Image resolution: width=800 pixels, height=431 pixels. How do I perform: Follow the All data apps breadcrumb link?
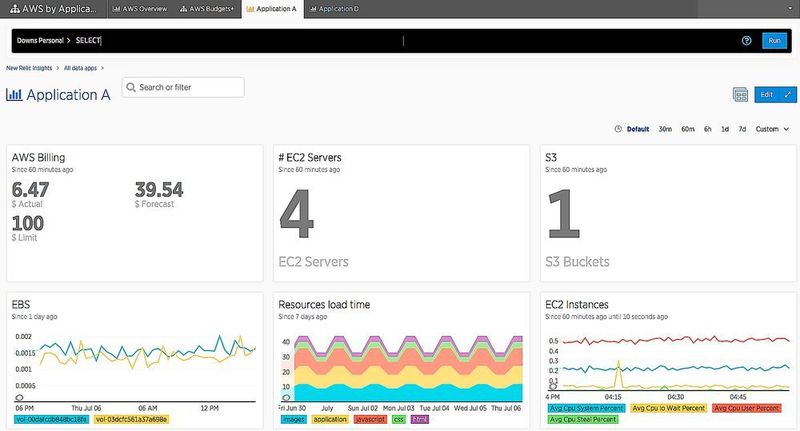click(80, 68)
